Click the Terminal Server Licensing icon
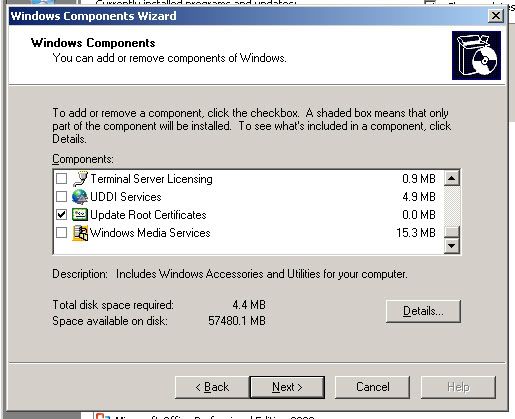 (x=80, y=179)
